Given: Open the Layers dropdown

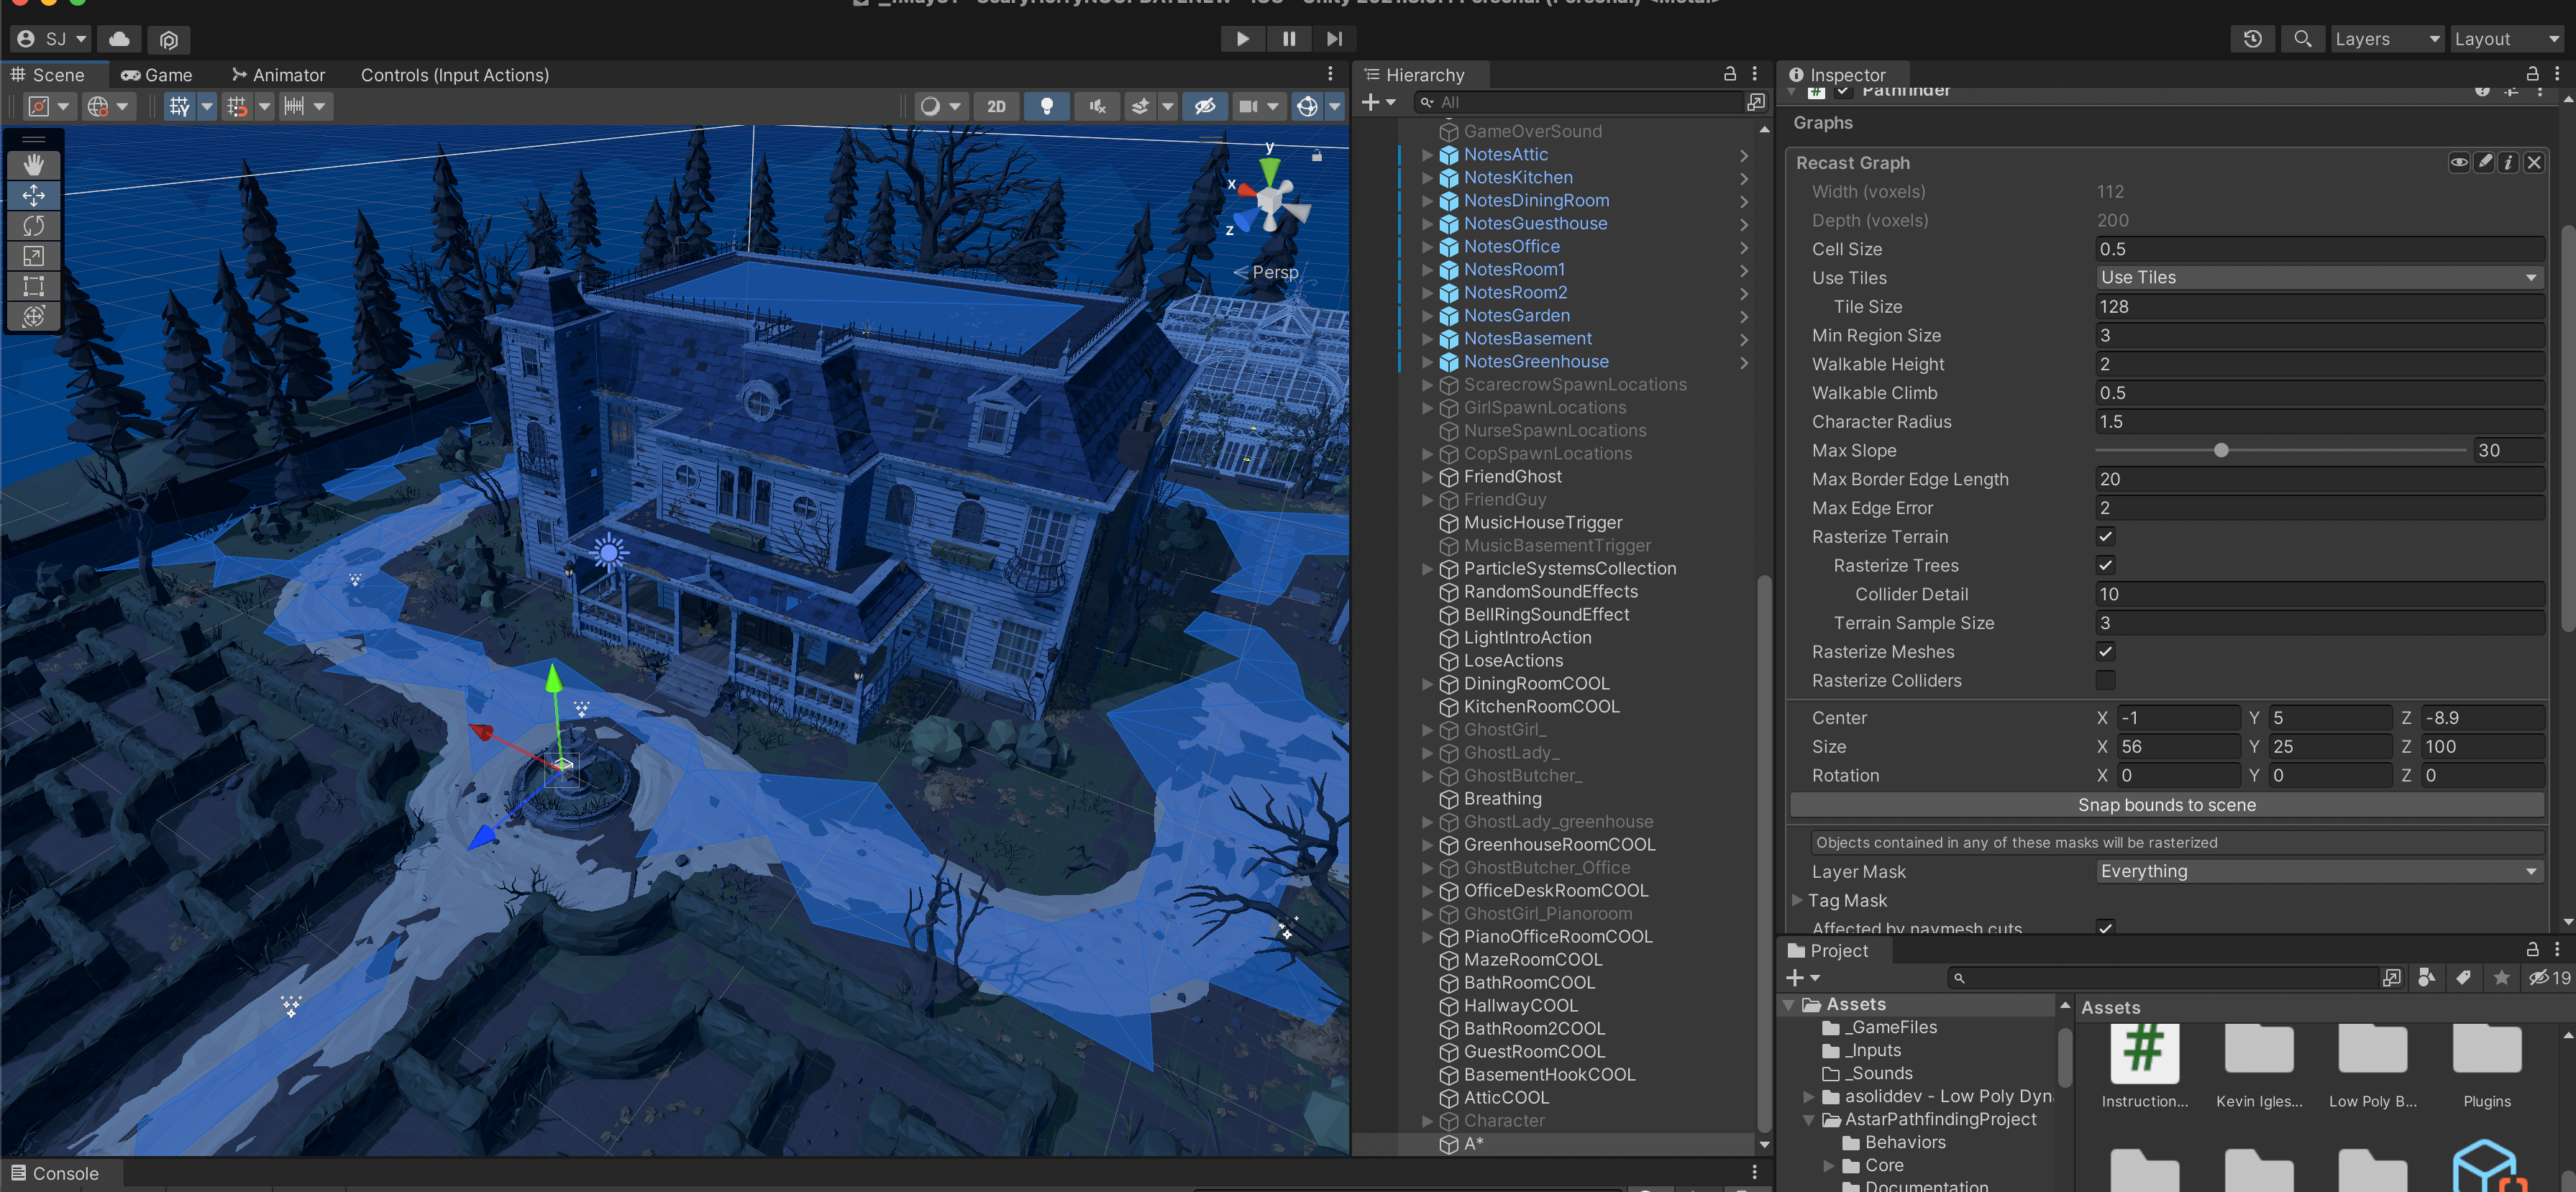Looking at the screenshot, I should click(2387, 39).
